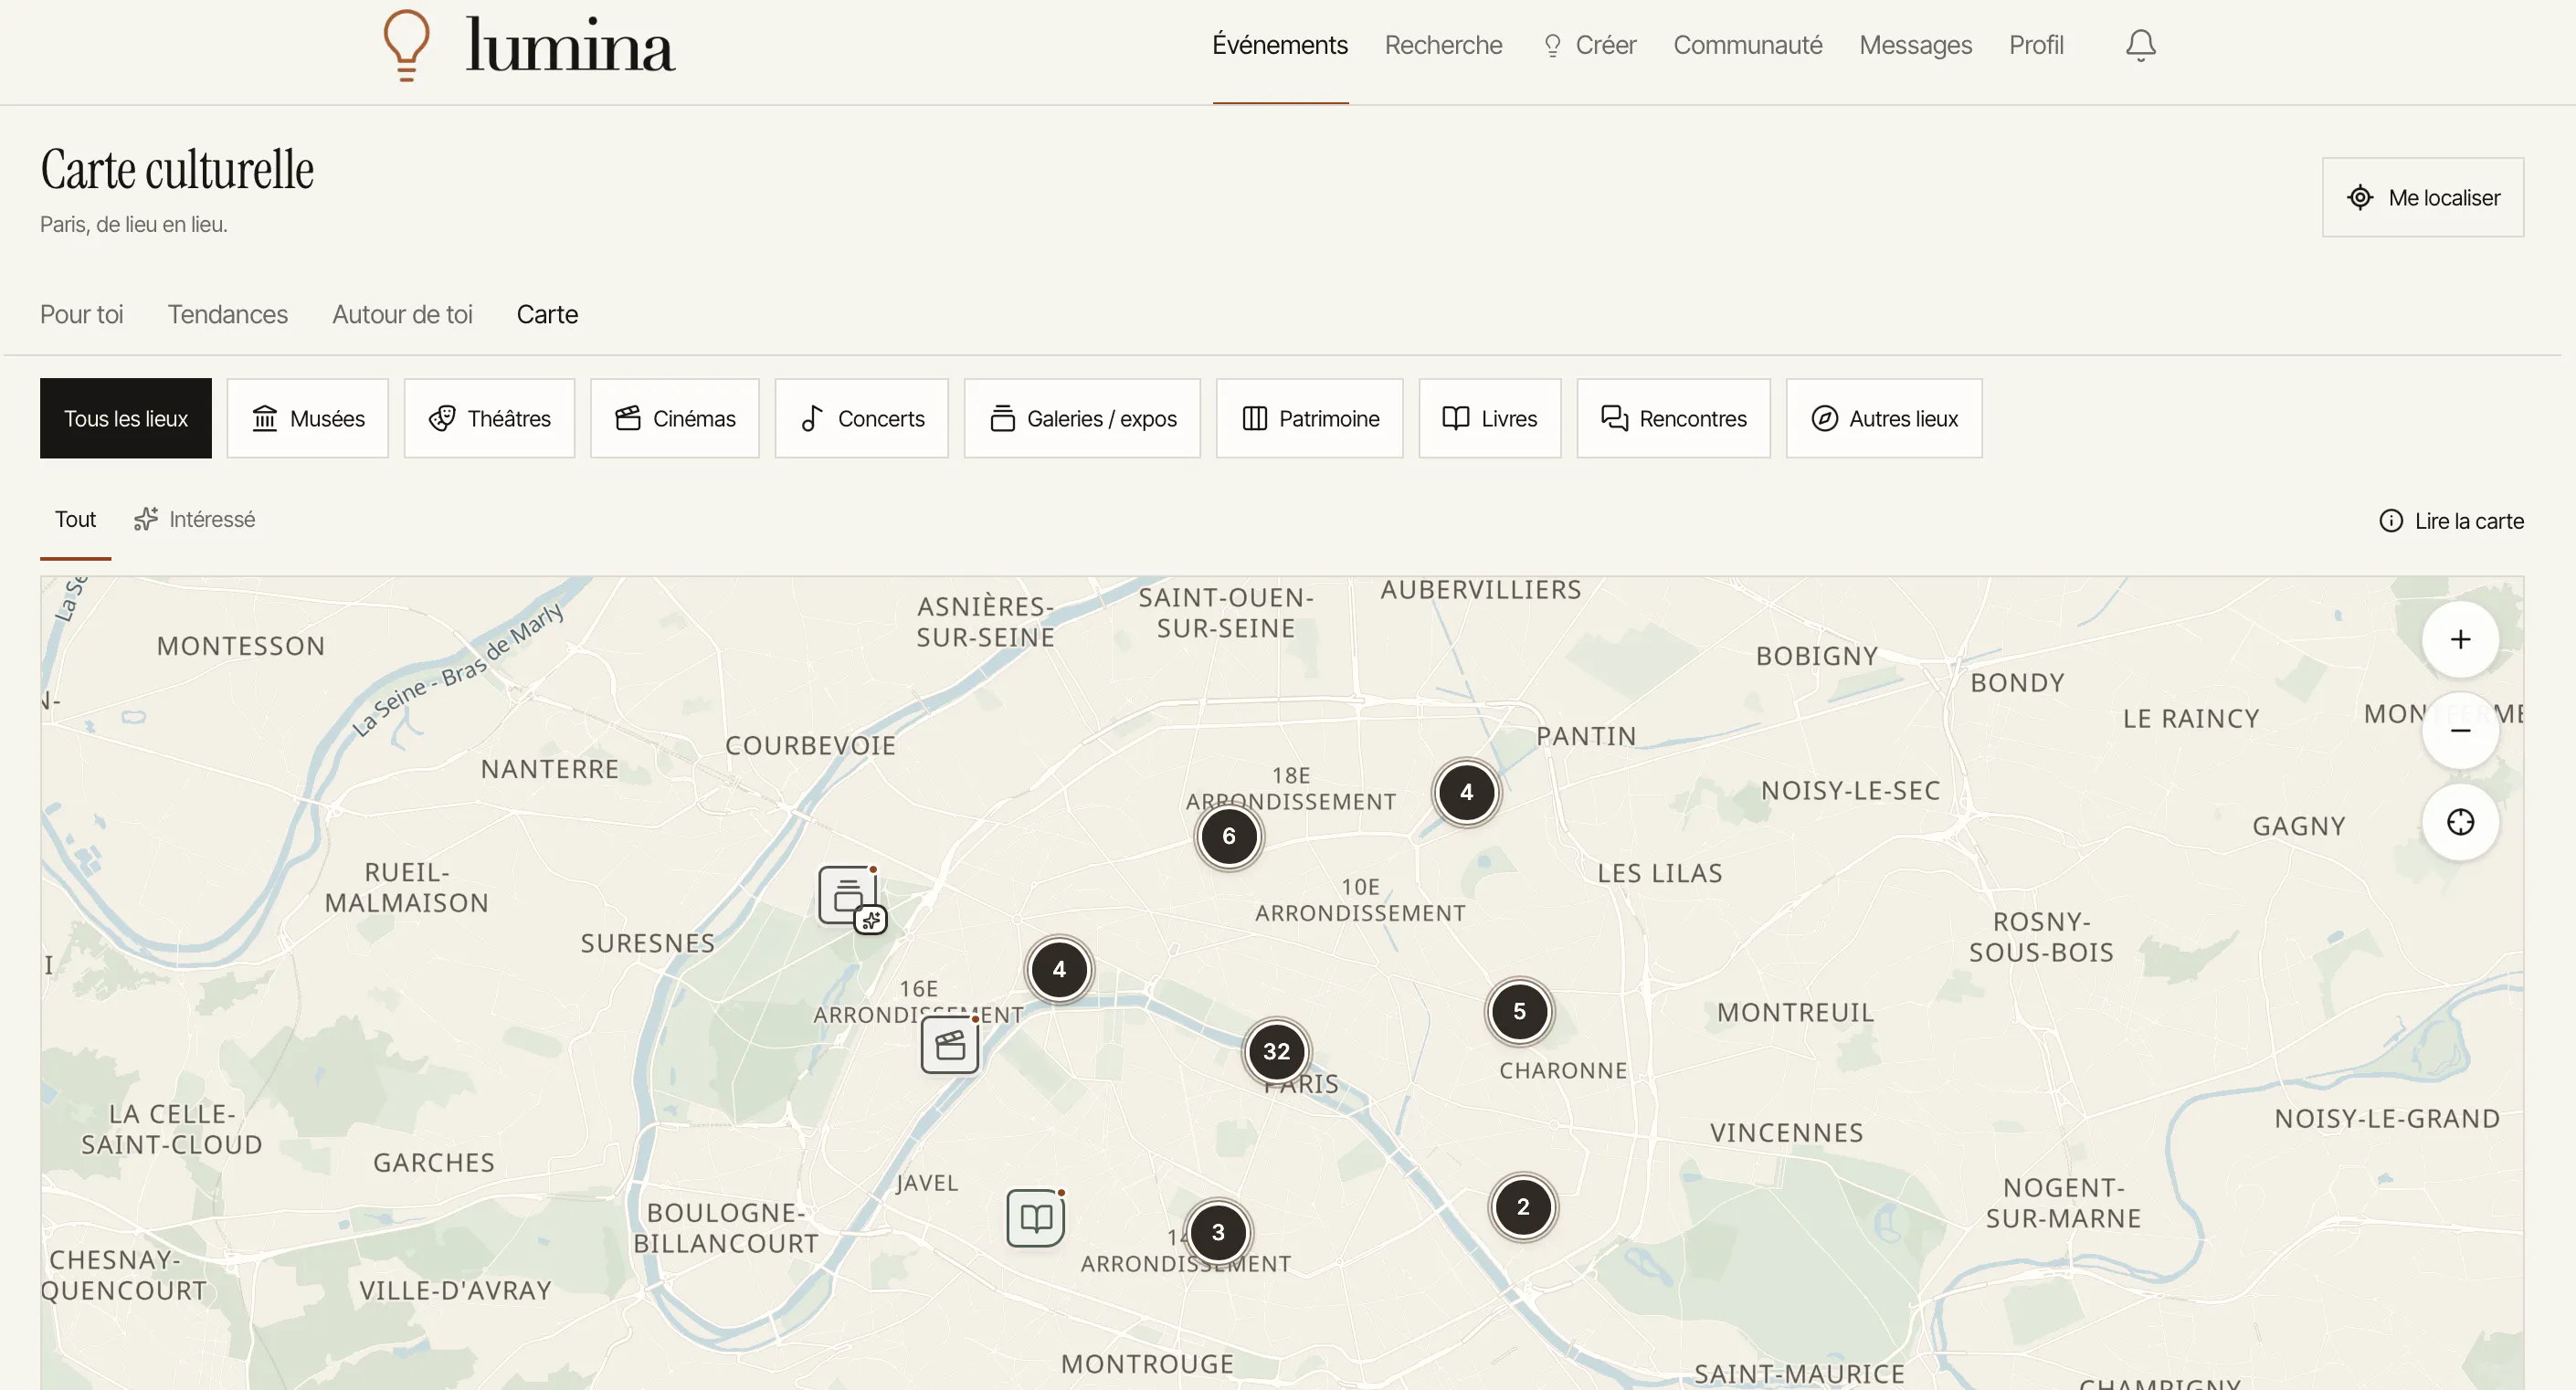2576x1390 pixels.
Task: Switch to the Pour toi tab
Action: tap(82, 314)
